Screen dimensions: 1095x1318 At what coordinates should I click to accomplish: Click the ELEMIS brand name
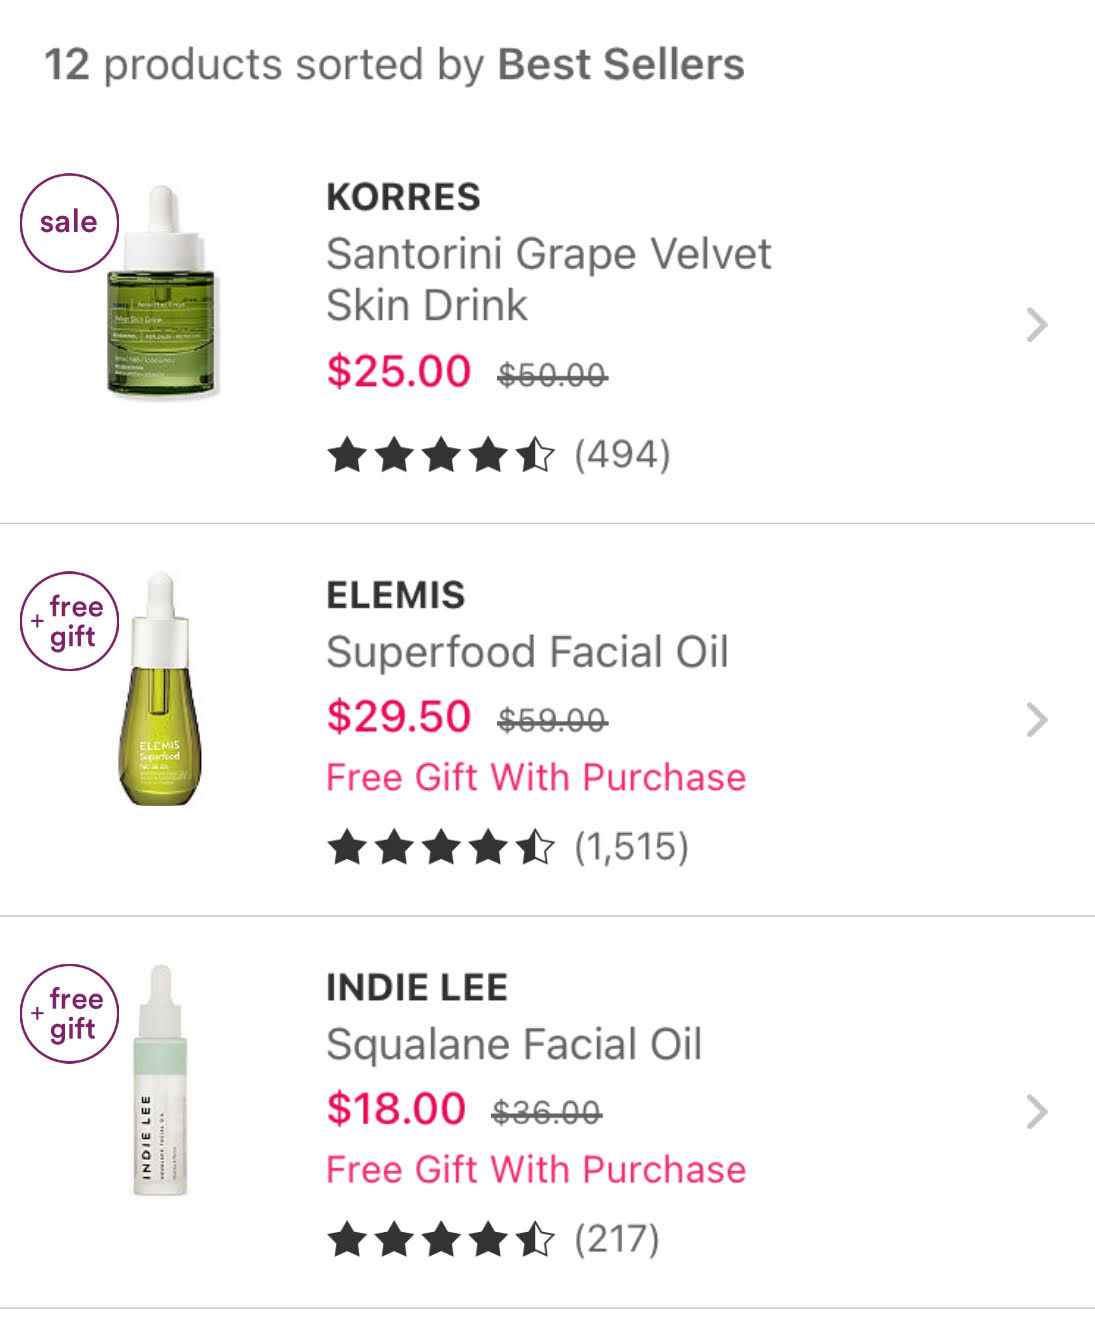tap(395, 595)
